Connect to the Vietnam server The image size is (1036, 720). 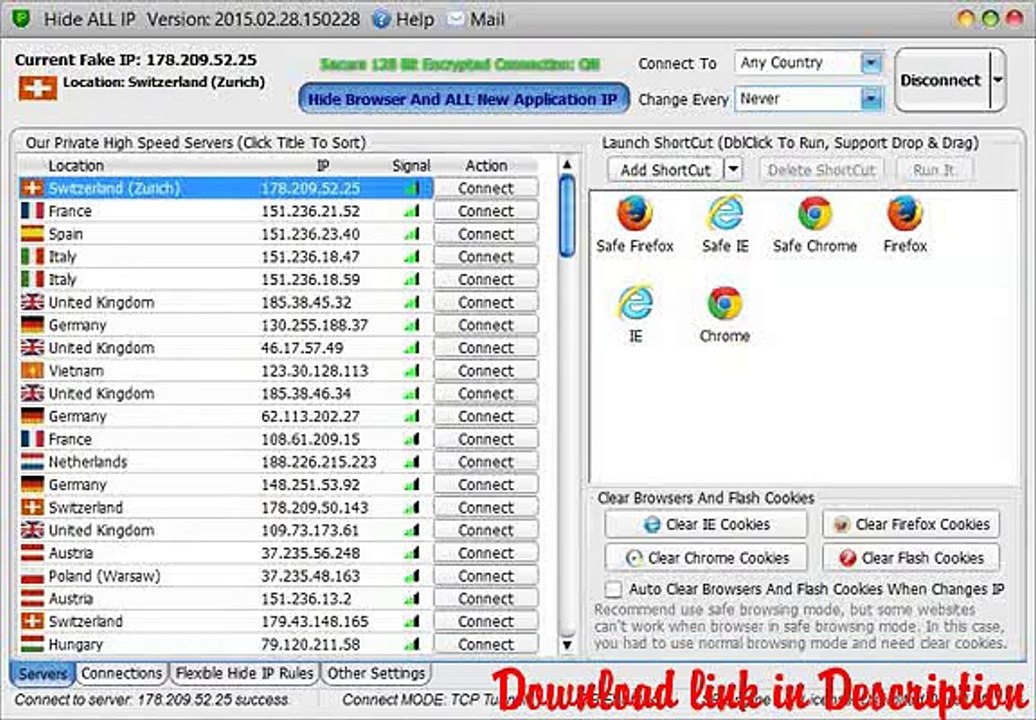[x=486, y=371]
